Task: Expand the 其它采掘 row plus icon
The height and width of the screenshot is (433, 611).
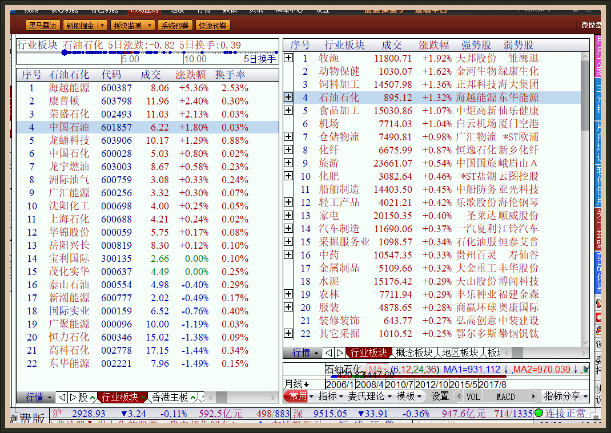Action: (288, 333)
